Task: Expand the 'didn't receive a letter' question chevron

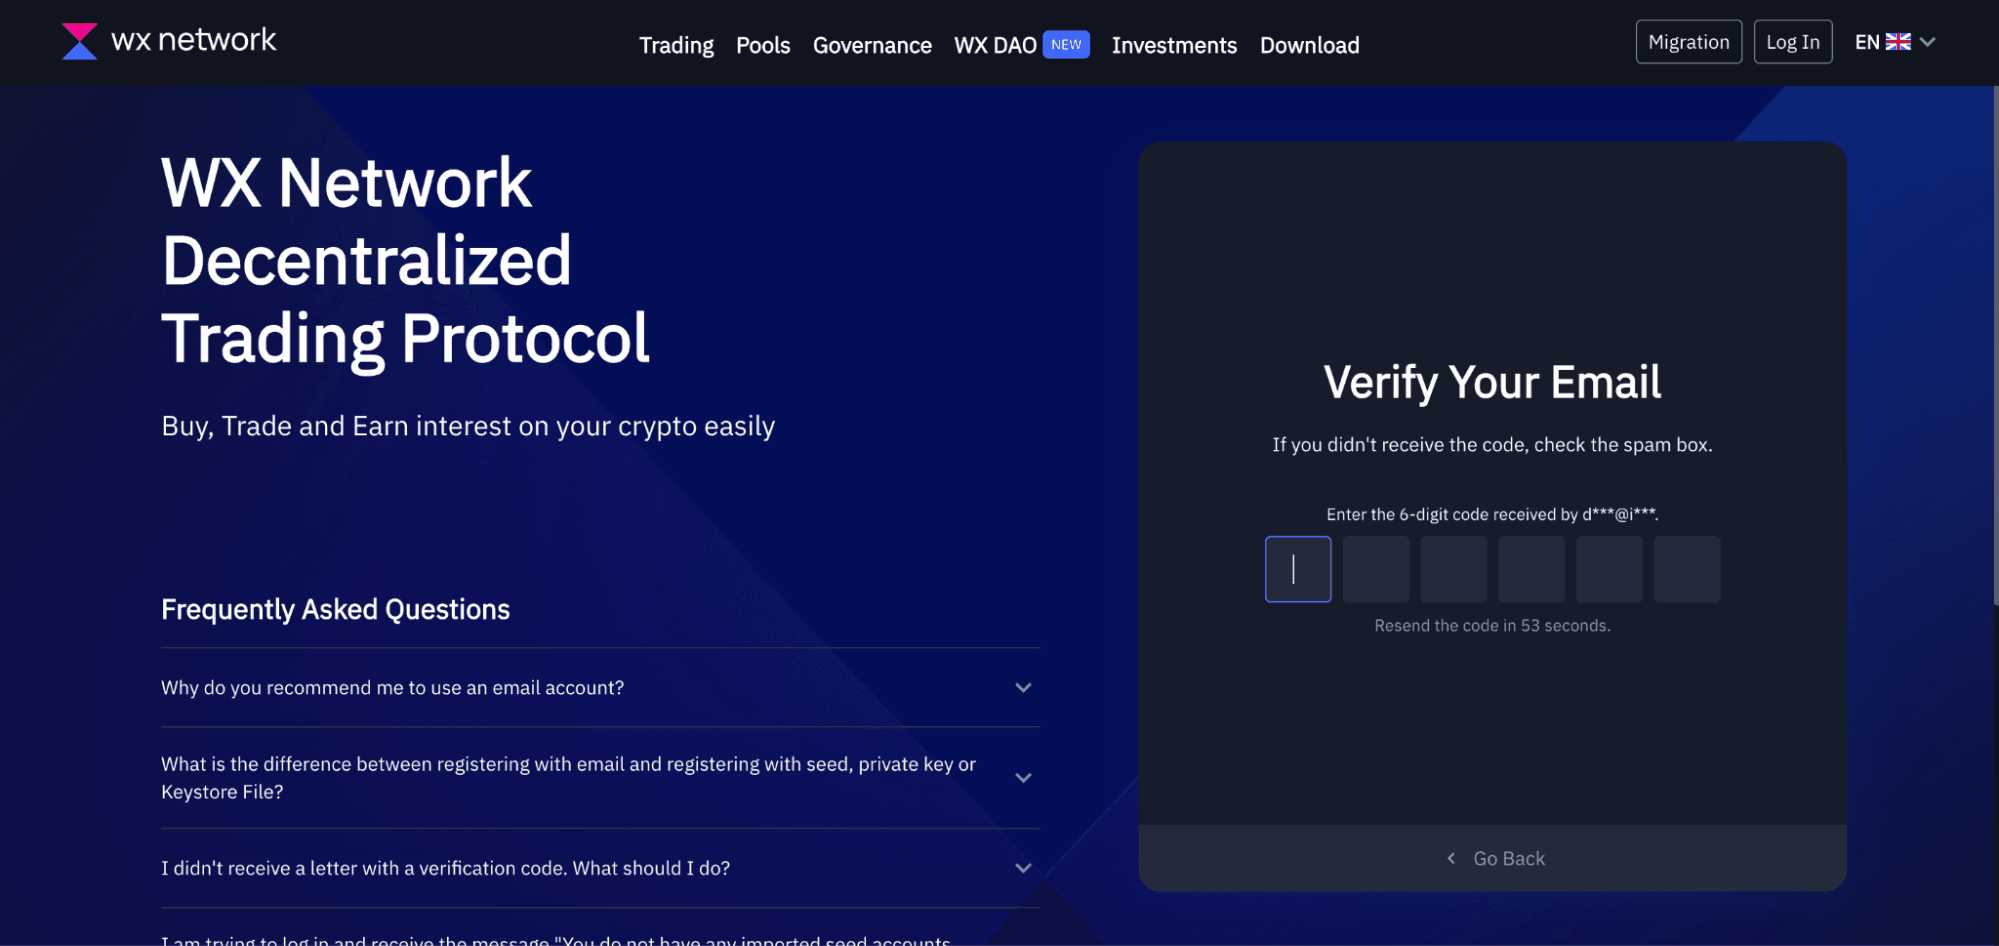Action: (1023, 869)
